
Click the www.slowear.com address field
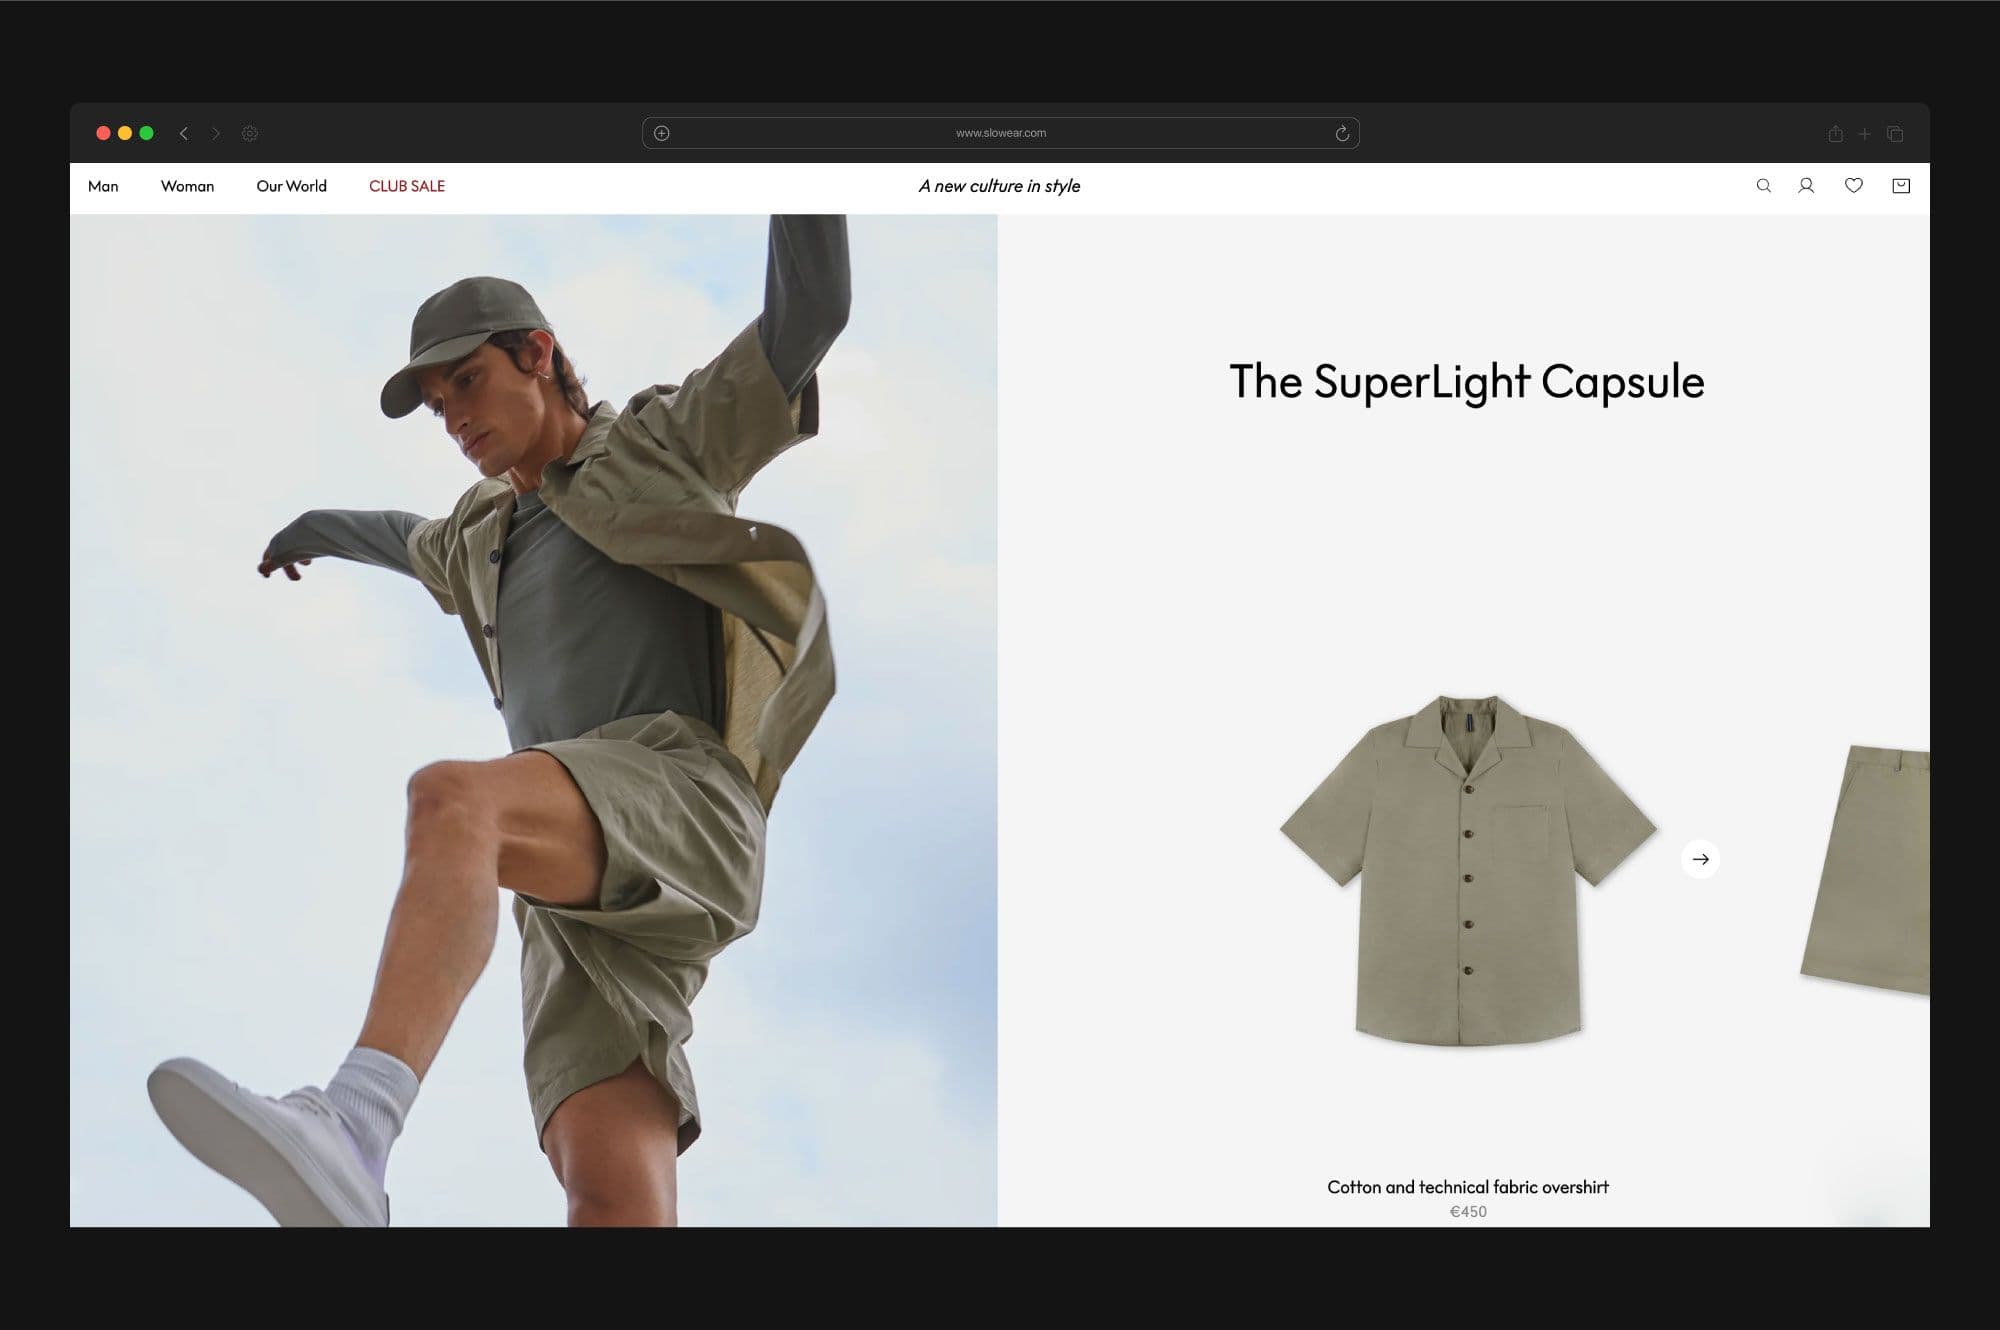coord(1000,133)
